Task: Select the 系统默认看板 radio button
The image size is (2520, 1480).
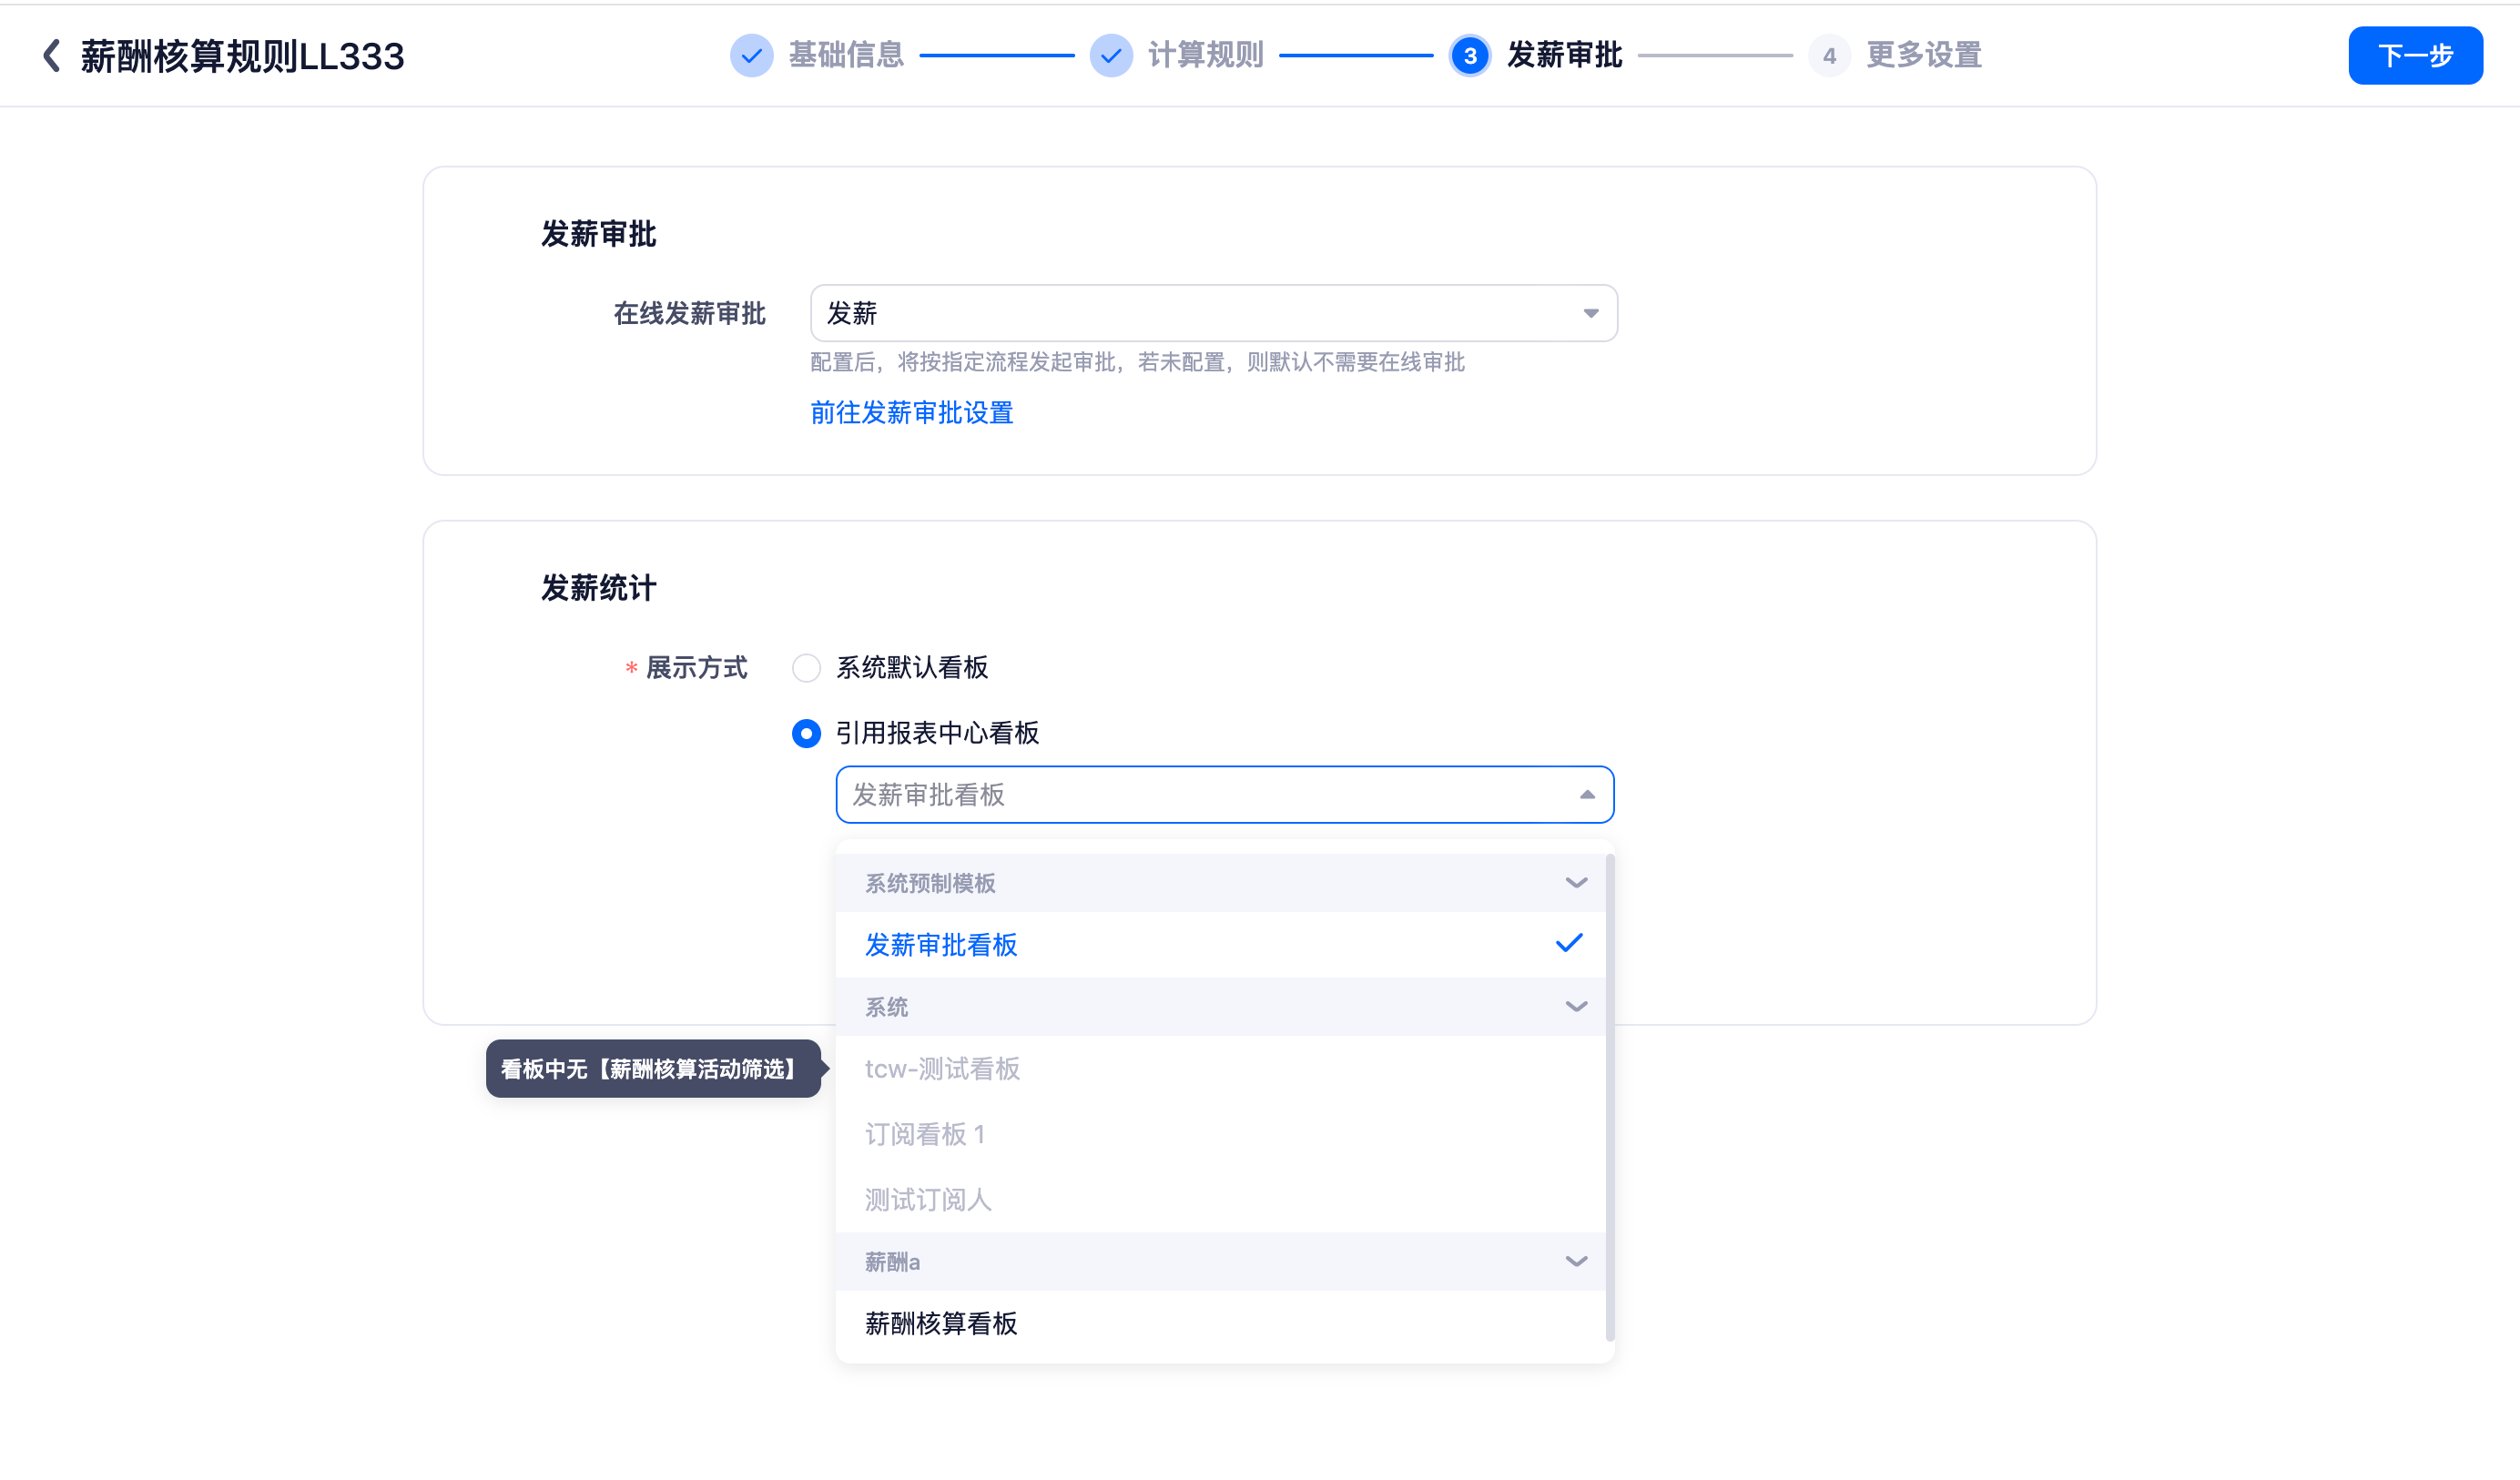Action: coord(806,668)
